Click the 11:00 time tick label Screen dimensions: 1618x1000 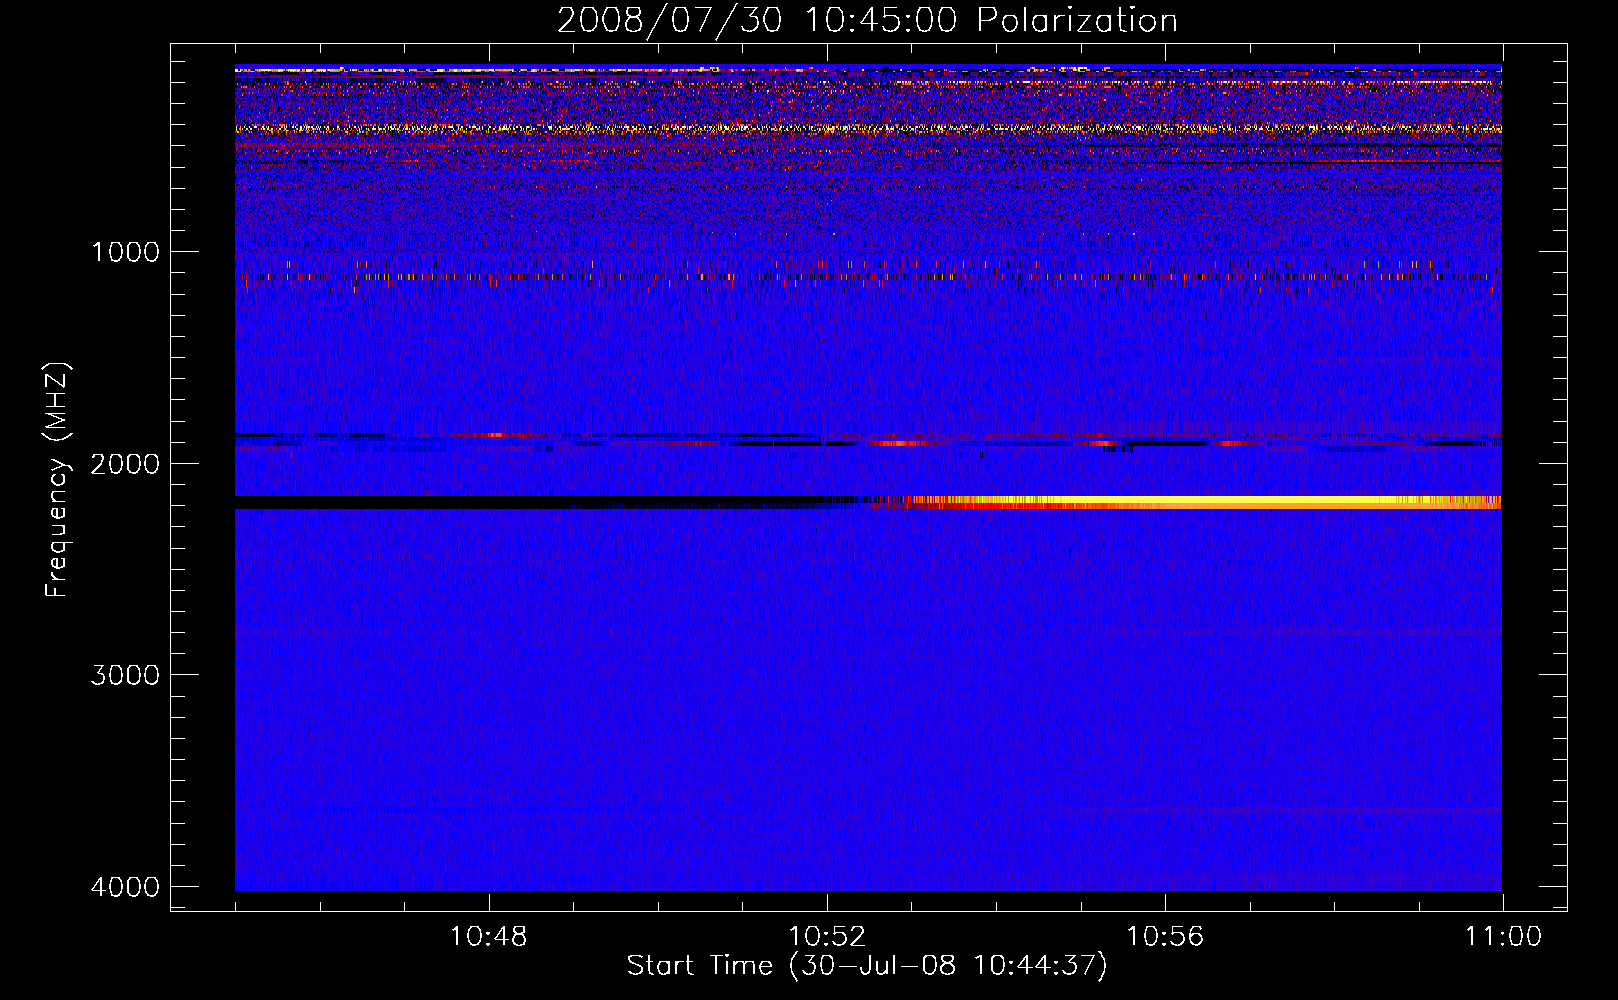coord(1503,937)
